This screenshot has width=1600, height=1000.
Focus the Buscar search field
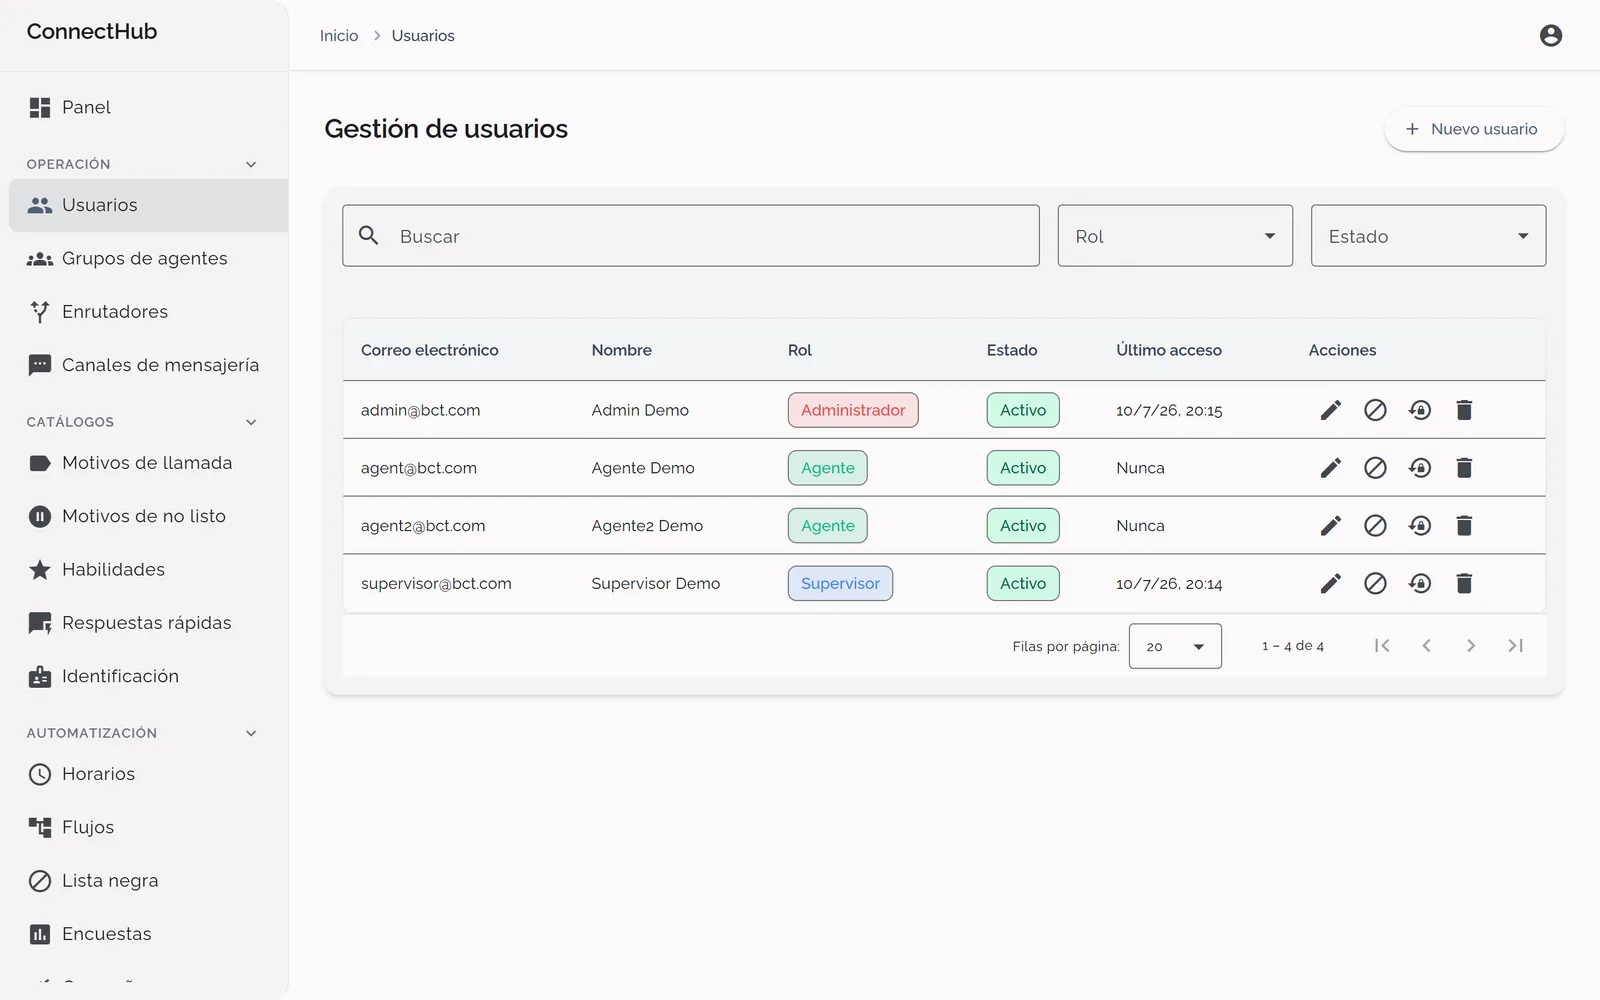(x=691, y=236)
